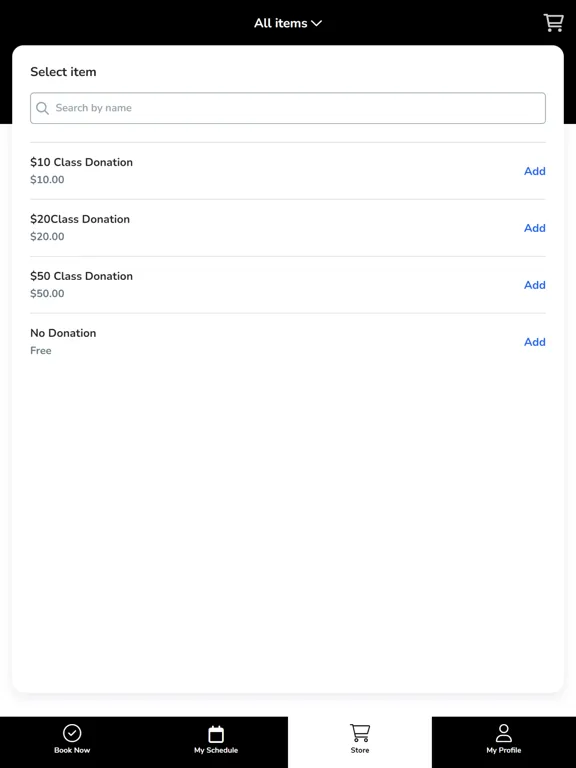
Task: Go to the My Profile tab label
Action: [x=504, y=750]
